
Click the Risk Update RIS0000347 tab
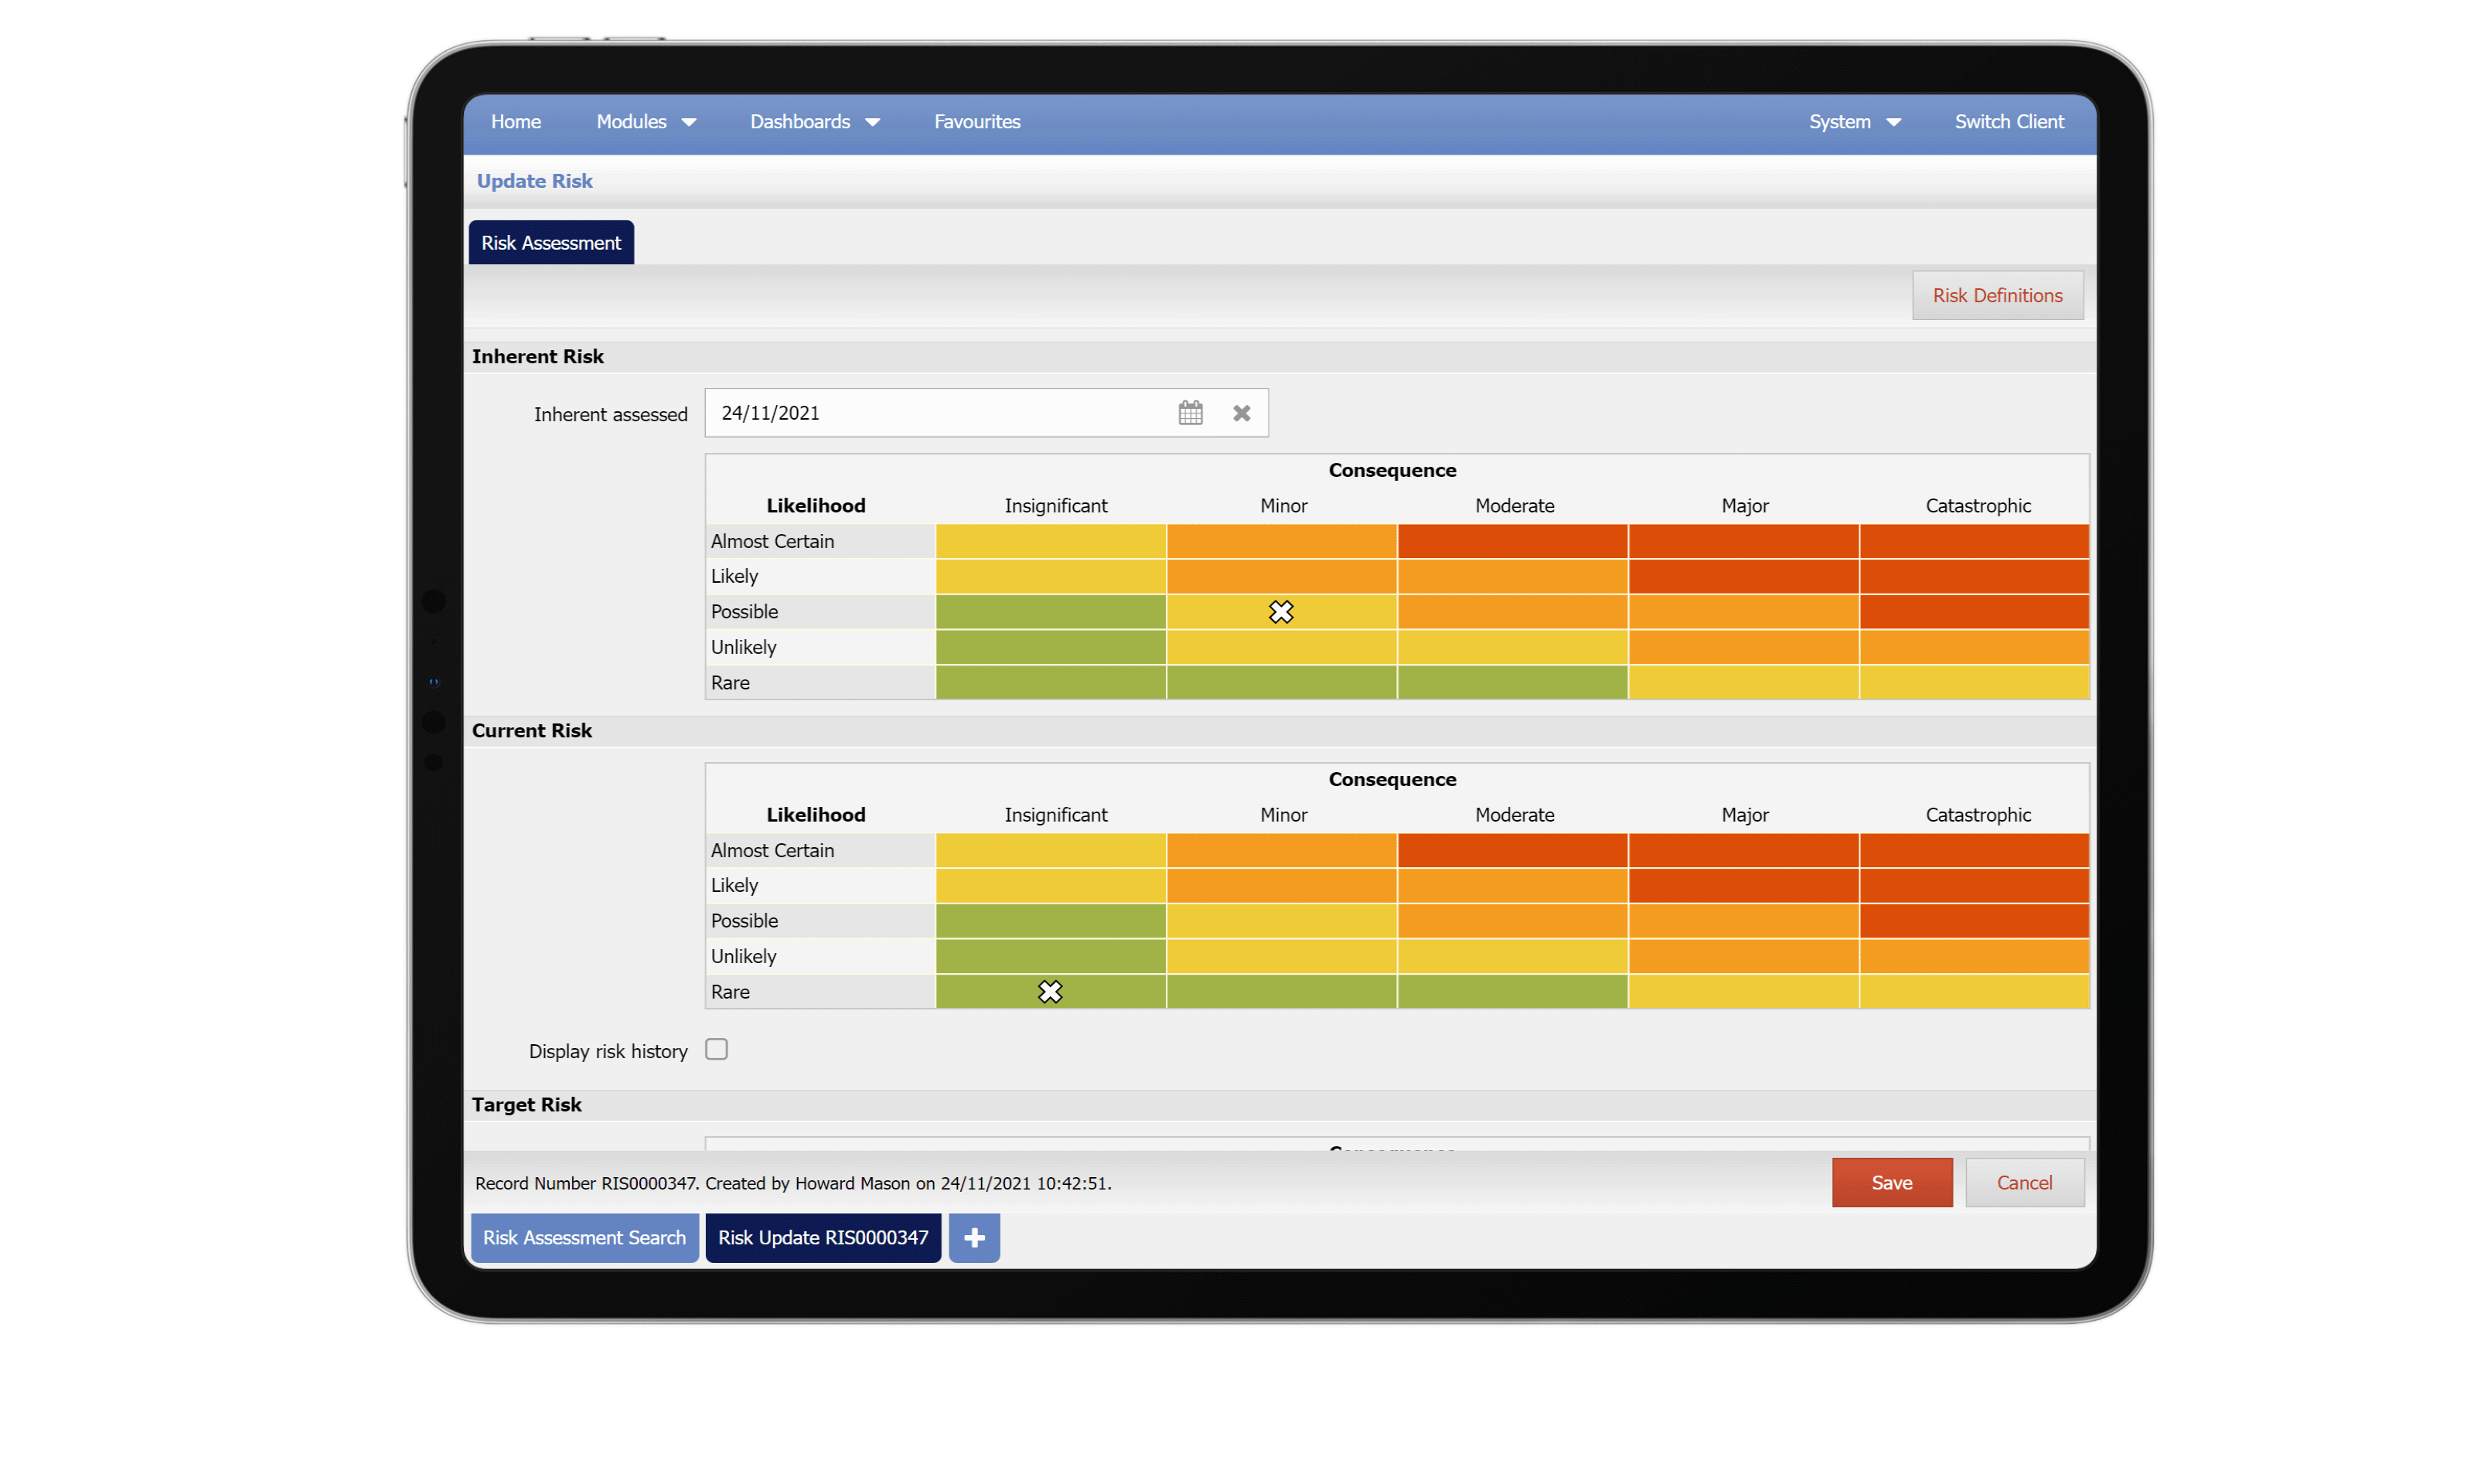[x=823, y=1237]
